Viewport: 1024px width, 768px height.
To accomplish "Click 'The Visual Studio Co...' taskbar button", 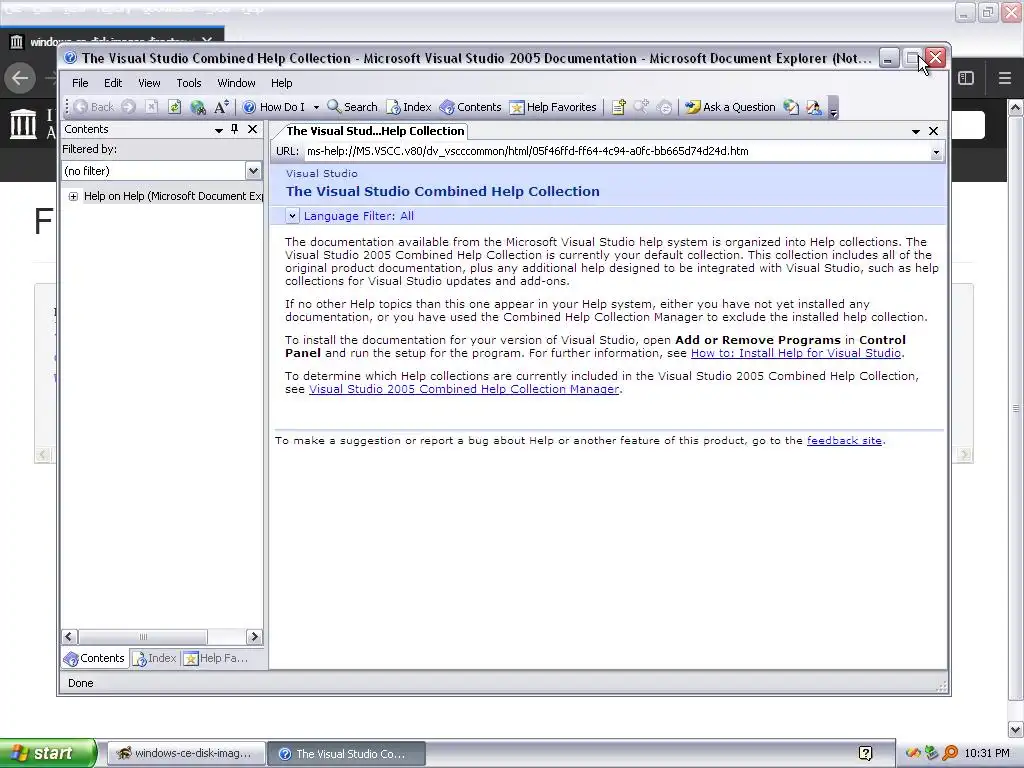I will click(346, 754).
